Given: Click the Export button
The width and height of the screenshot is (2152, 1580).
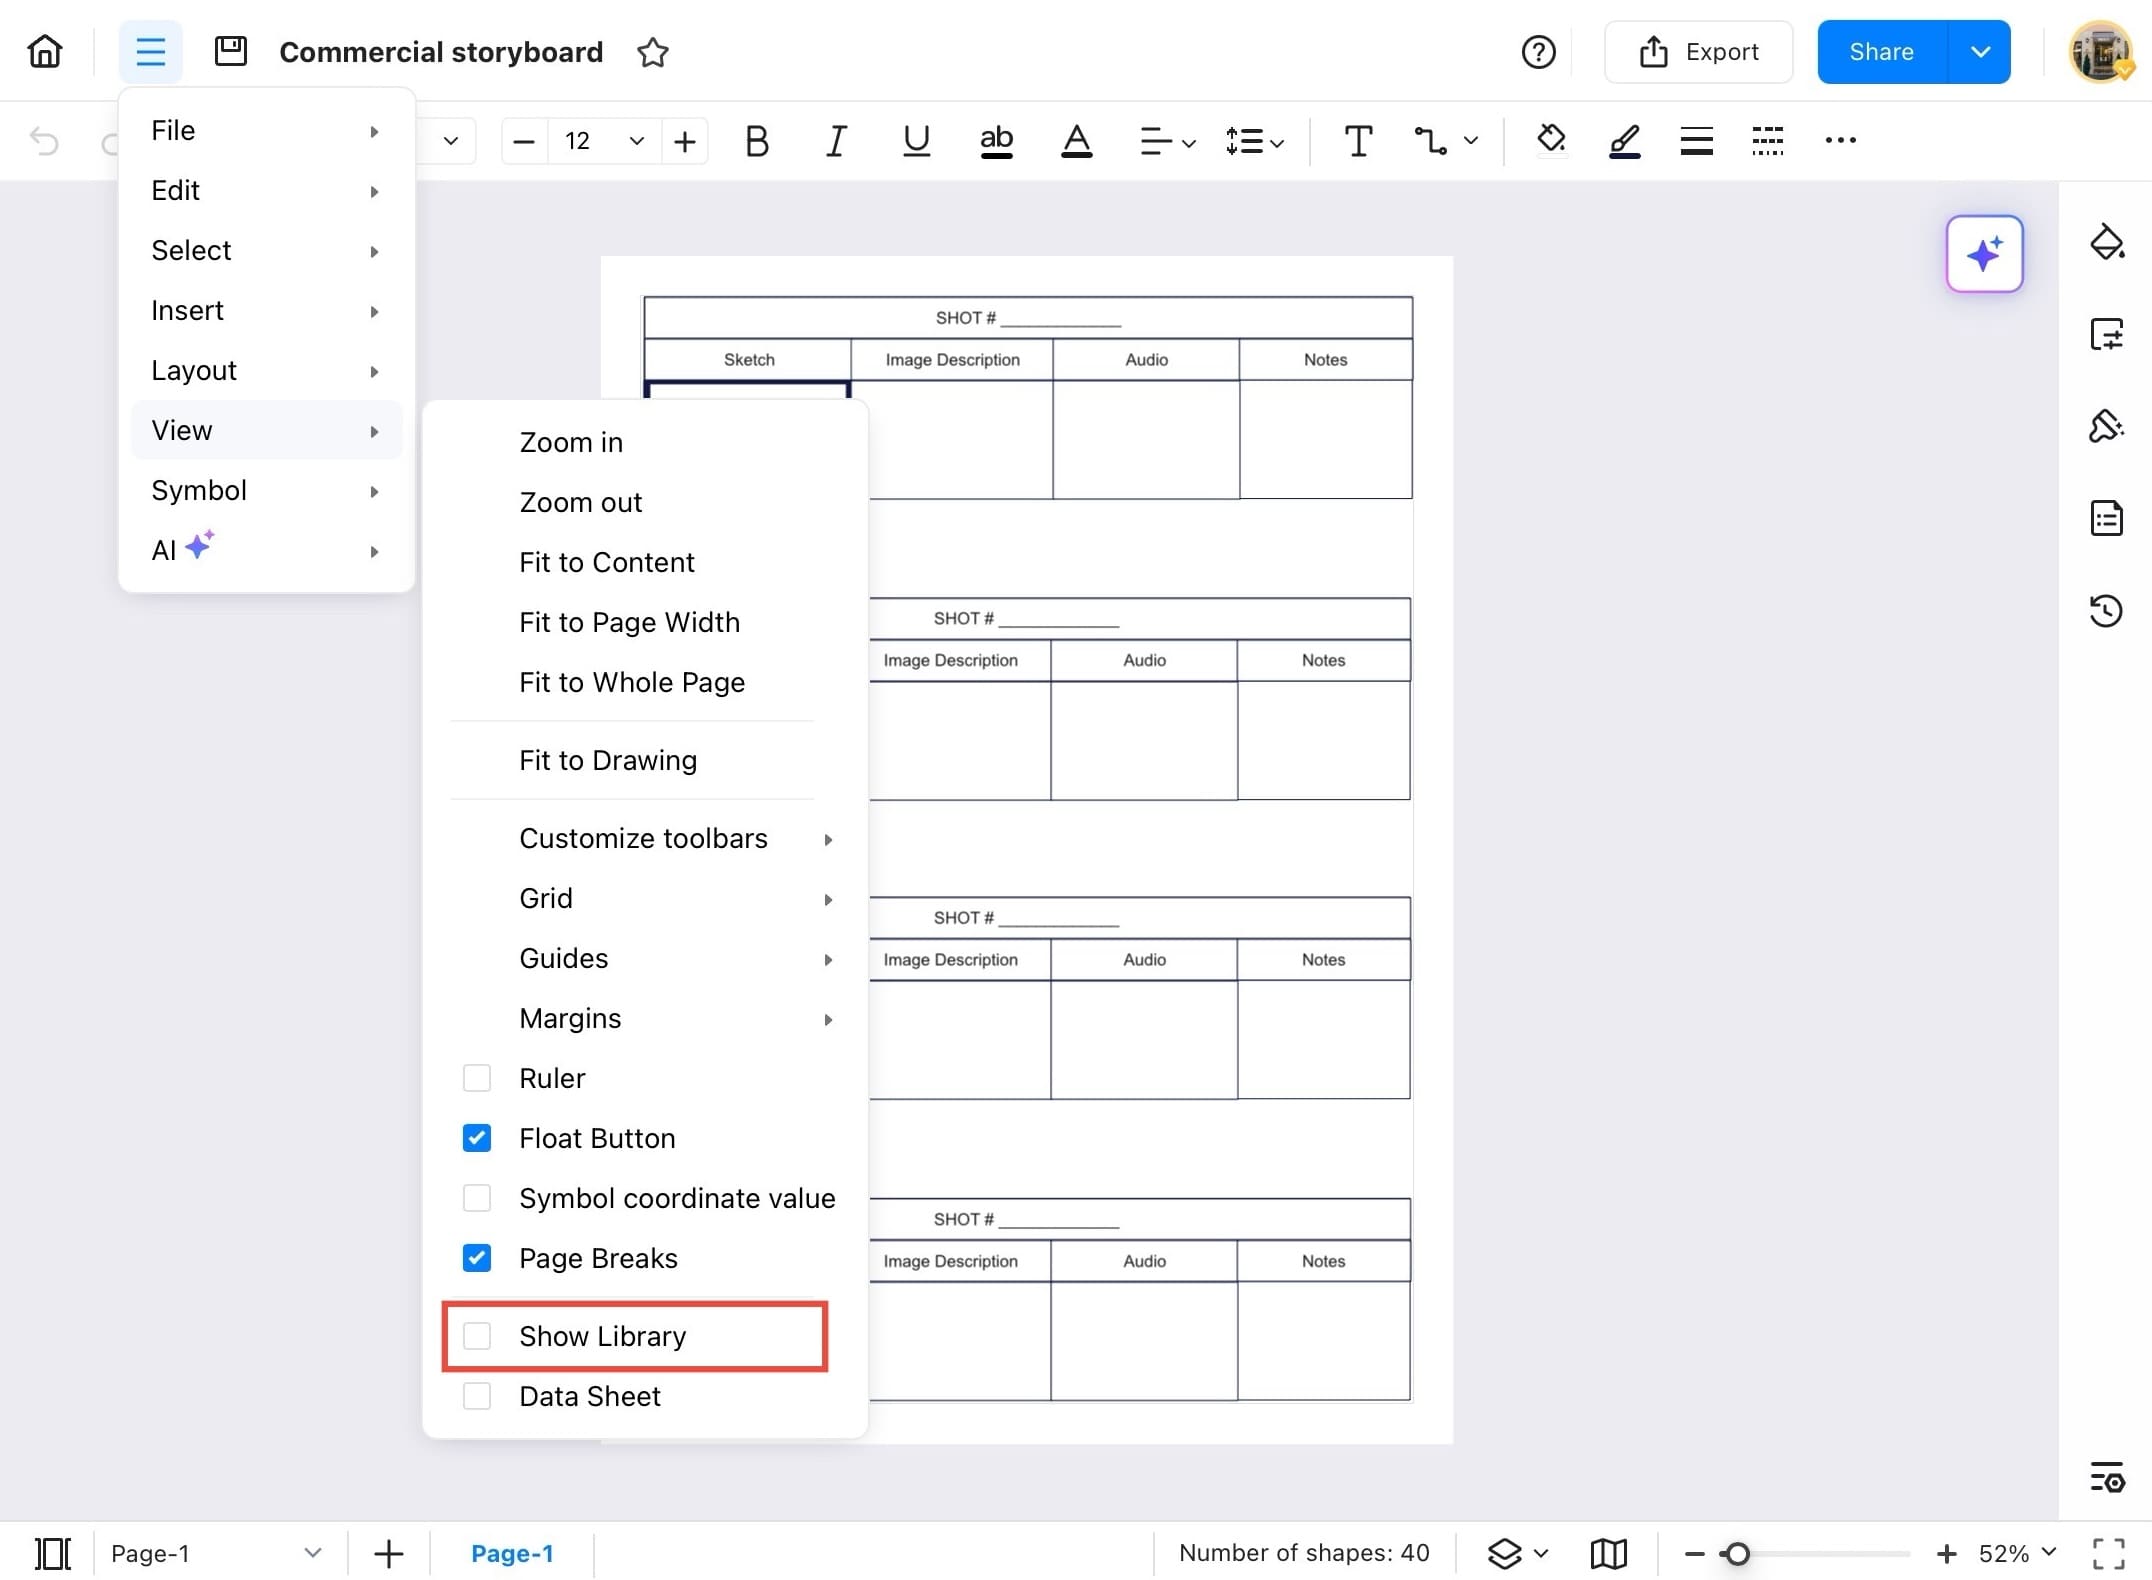Looking at the screenshot, I should tap(1699, 51).
